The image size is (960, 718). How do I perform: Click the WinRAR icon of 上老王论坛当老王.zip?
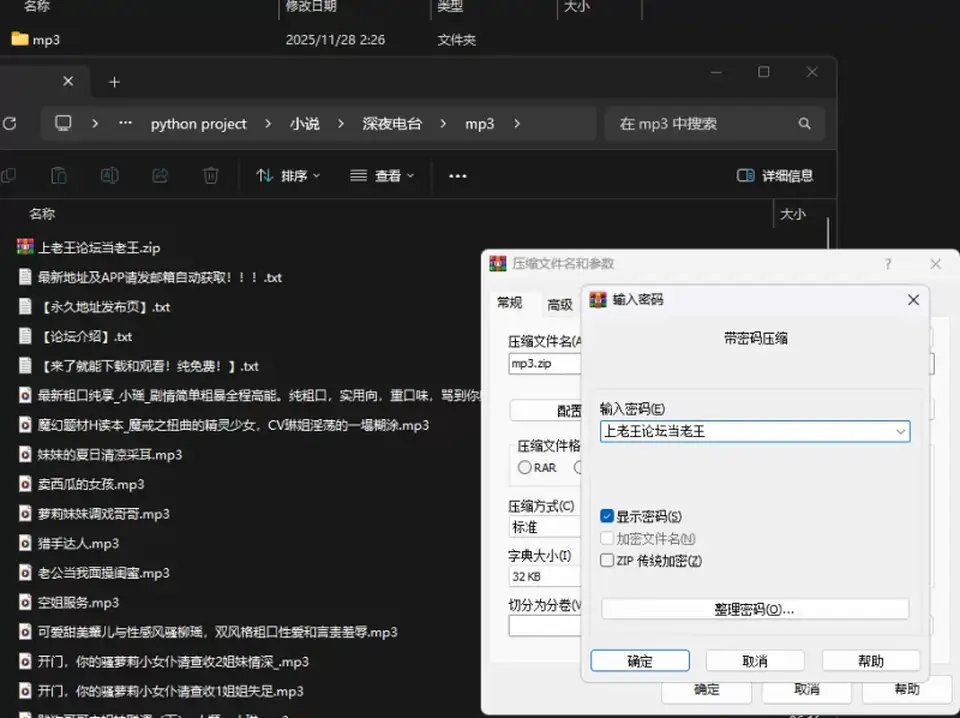pos(25,247)
